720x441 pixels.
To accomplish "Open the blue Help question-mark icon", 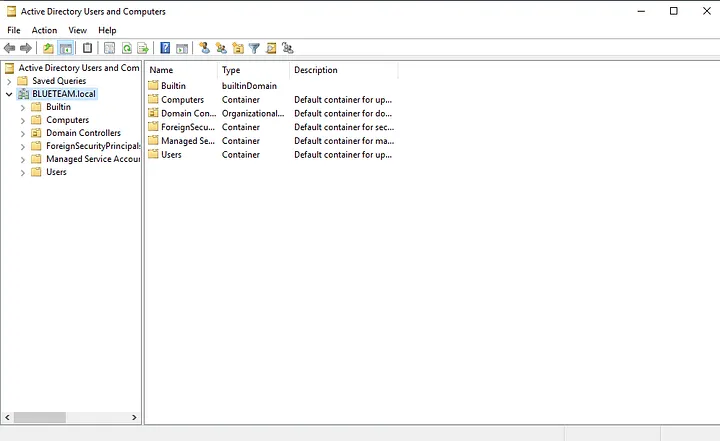I will point(165,48).
